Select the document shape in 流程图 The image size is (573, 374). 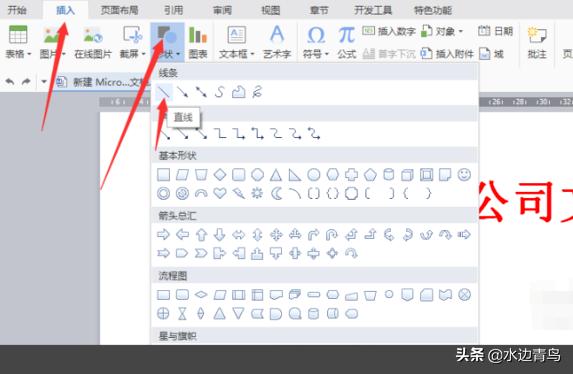coord(276,295)
